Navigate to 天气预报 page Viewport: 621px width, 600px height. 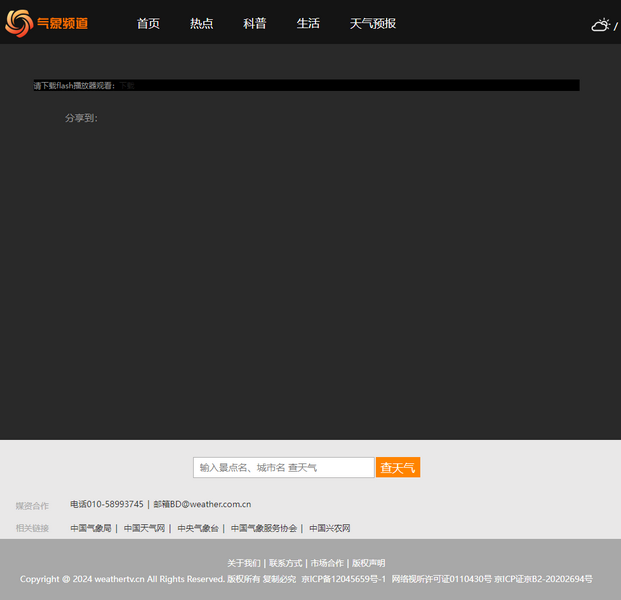373,23
